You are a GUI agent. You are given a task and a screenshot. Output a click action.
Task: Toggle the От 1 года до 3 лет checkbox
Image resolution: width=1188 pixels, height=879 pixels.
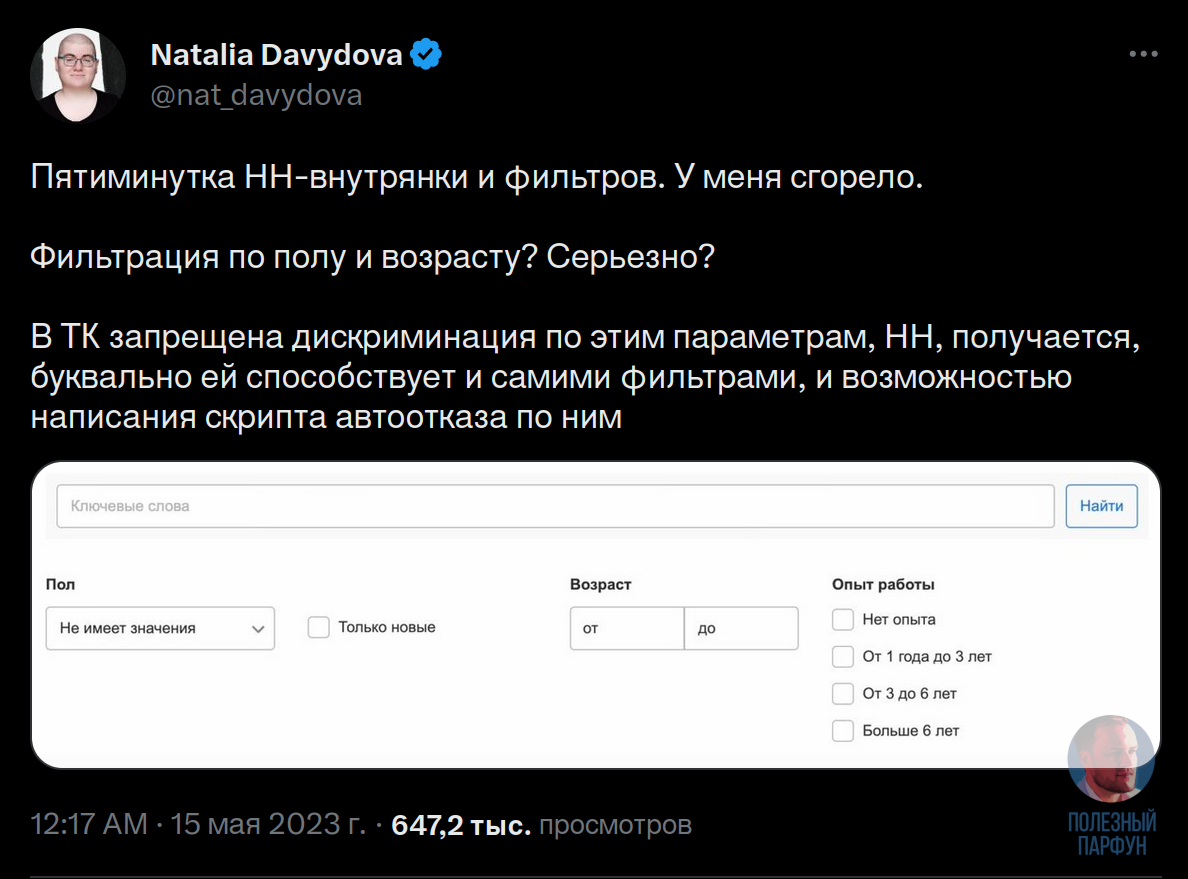pyautogui.click(x=843, y=657)
